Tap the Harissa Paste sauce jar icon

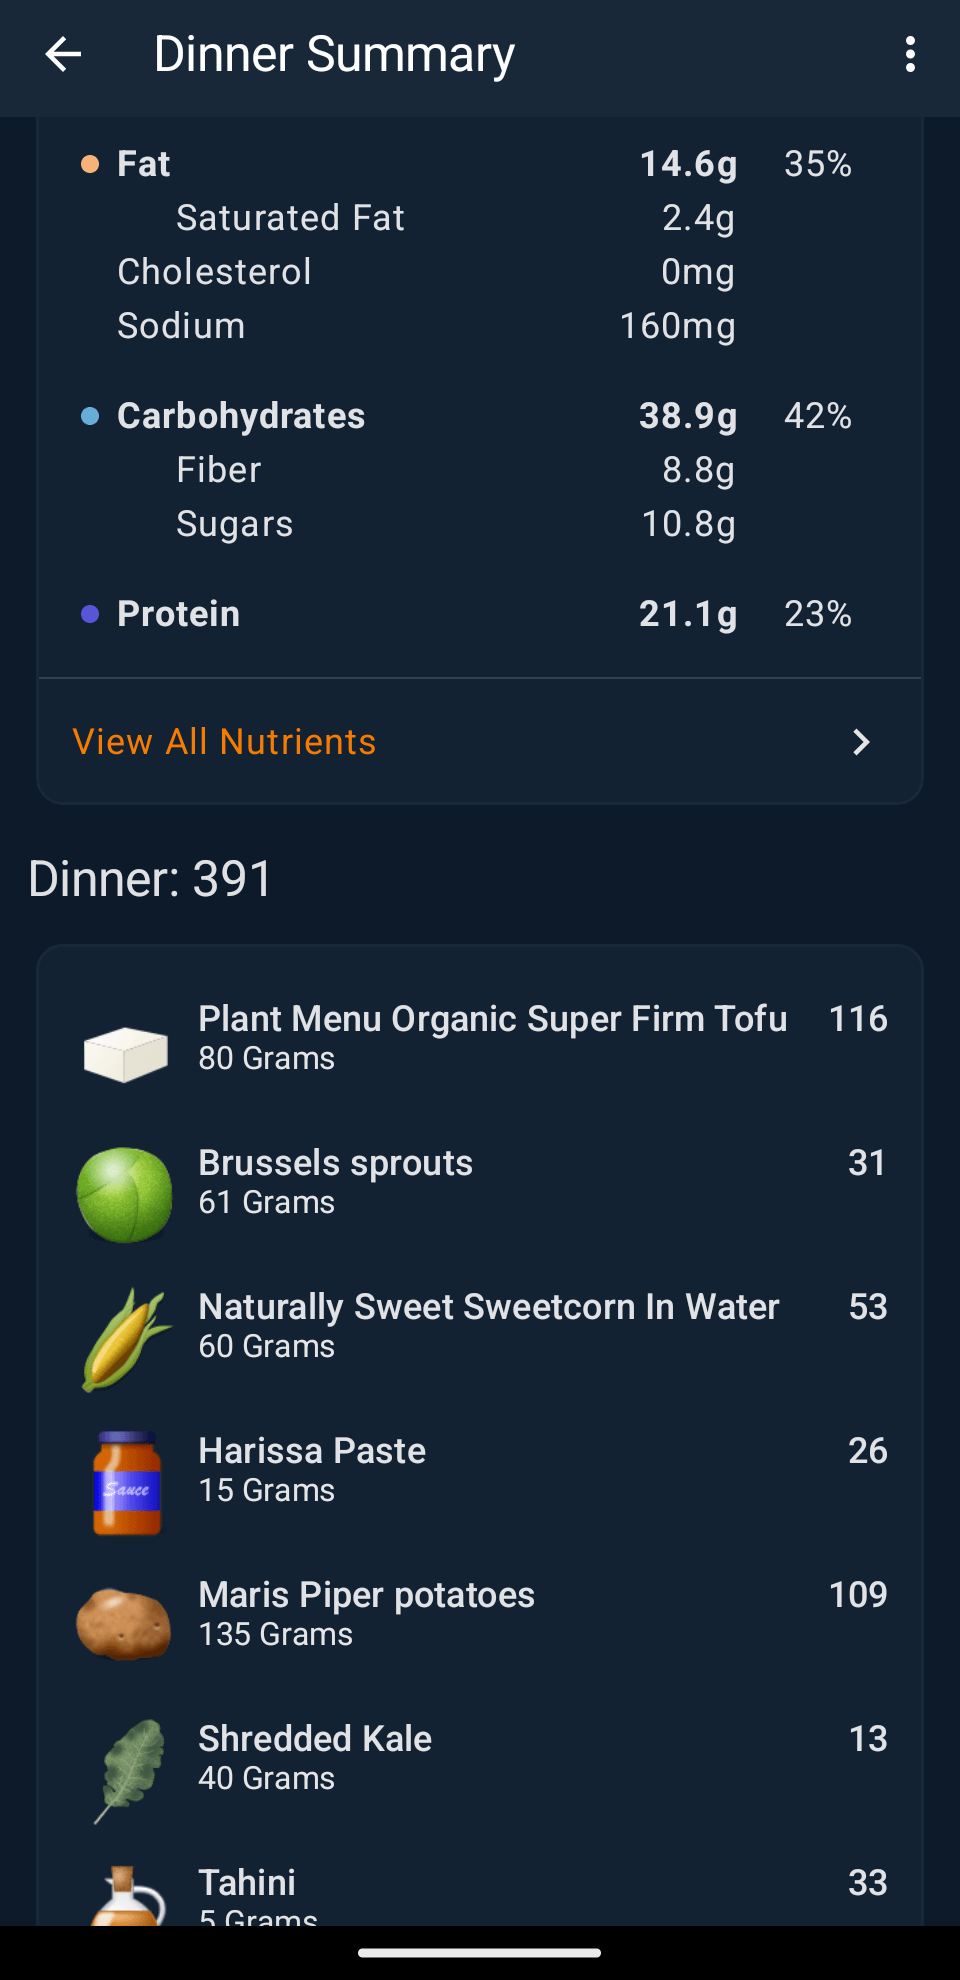126,1483
